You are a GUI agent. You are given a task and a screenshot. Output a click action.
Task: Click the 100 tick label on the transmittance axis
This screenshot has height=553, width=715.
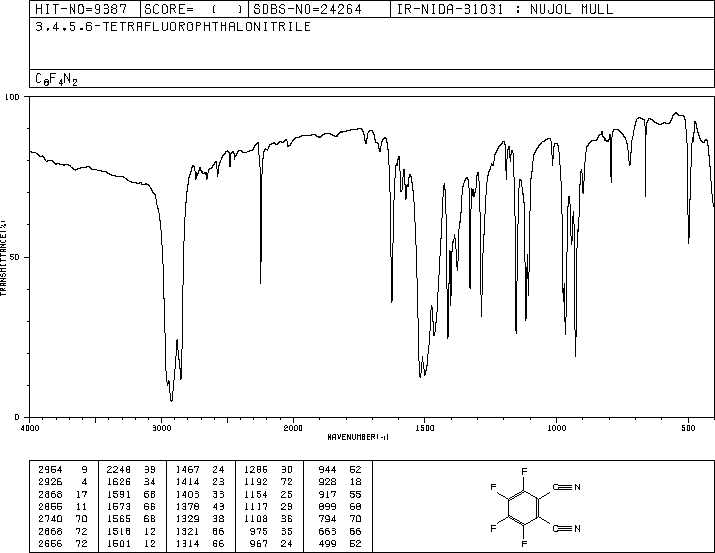pyautogui.click(x=12, y=97)
